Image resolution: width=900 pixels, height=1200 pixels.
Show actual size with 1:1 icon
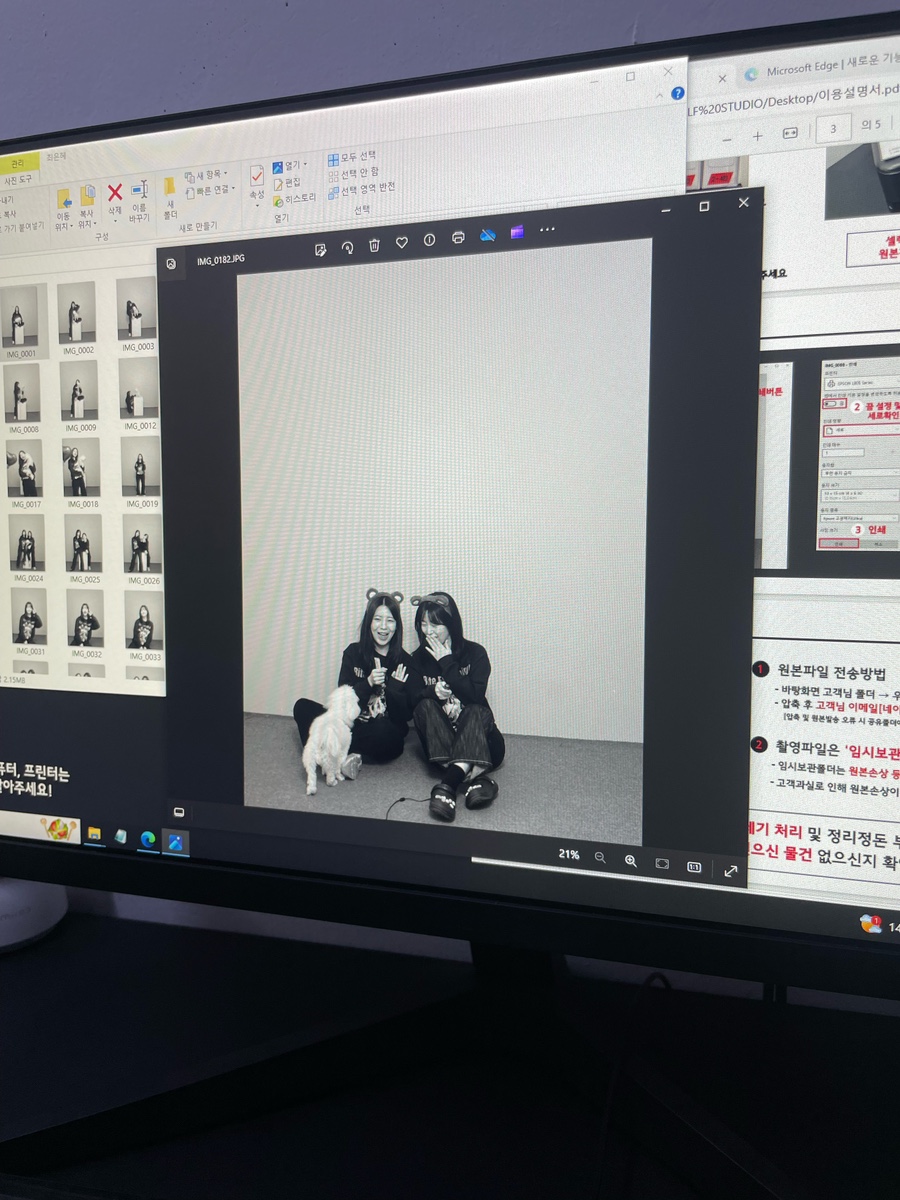click(694, 867)
